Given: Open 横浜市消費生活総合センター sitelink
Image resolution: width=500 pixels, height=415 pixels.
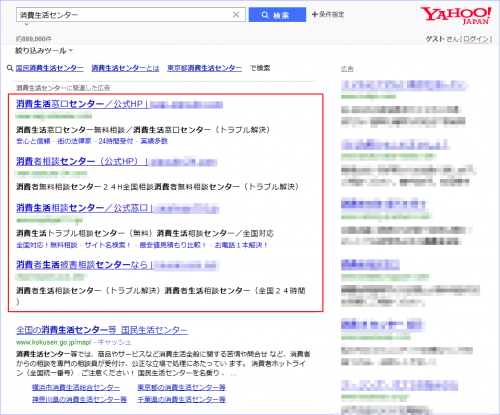Looking at the screenshot, I should pos(76,388).
